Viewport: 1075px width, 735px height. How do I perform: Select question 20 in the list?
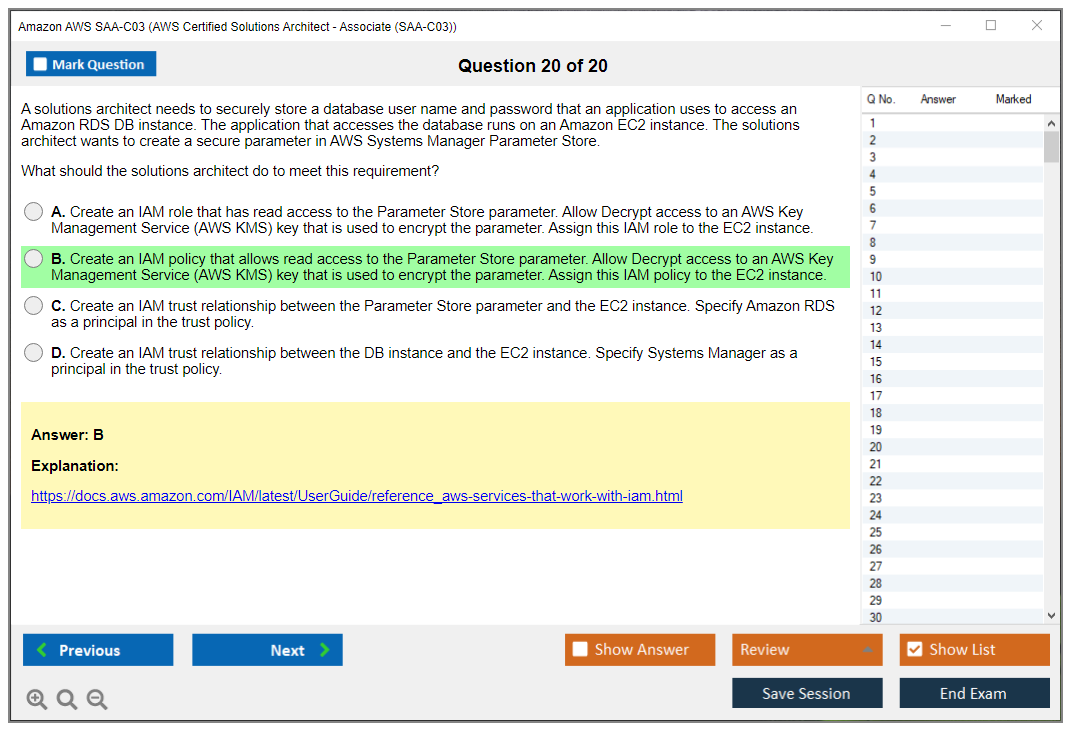876,447
